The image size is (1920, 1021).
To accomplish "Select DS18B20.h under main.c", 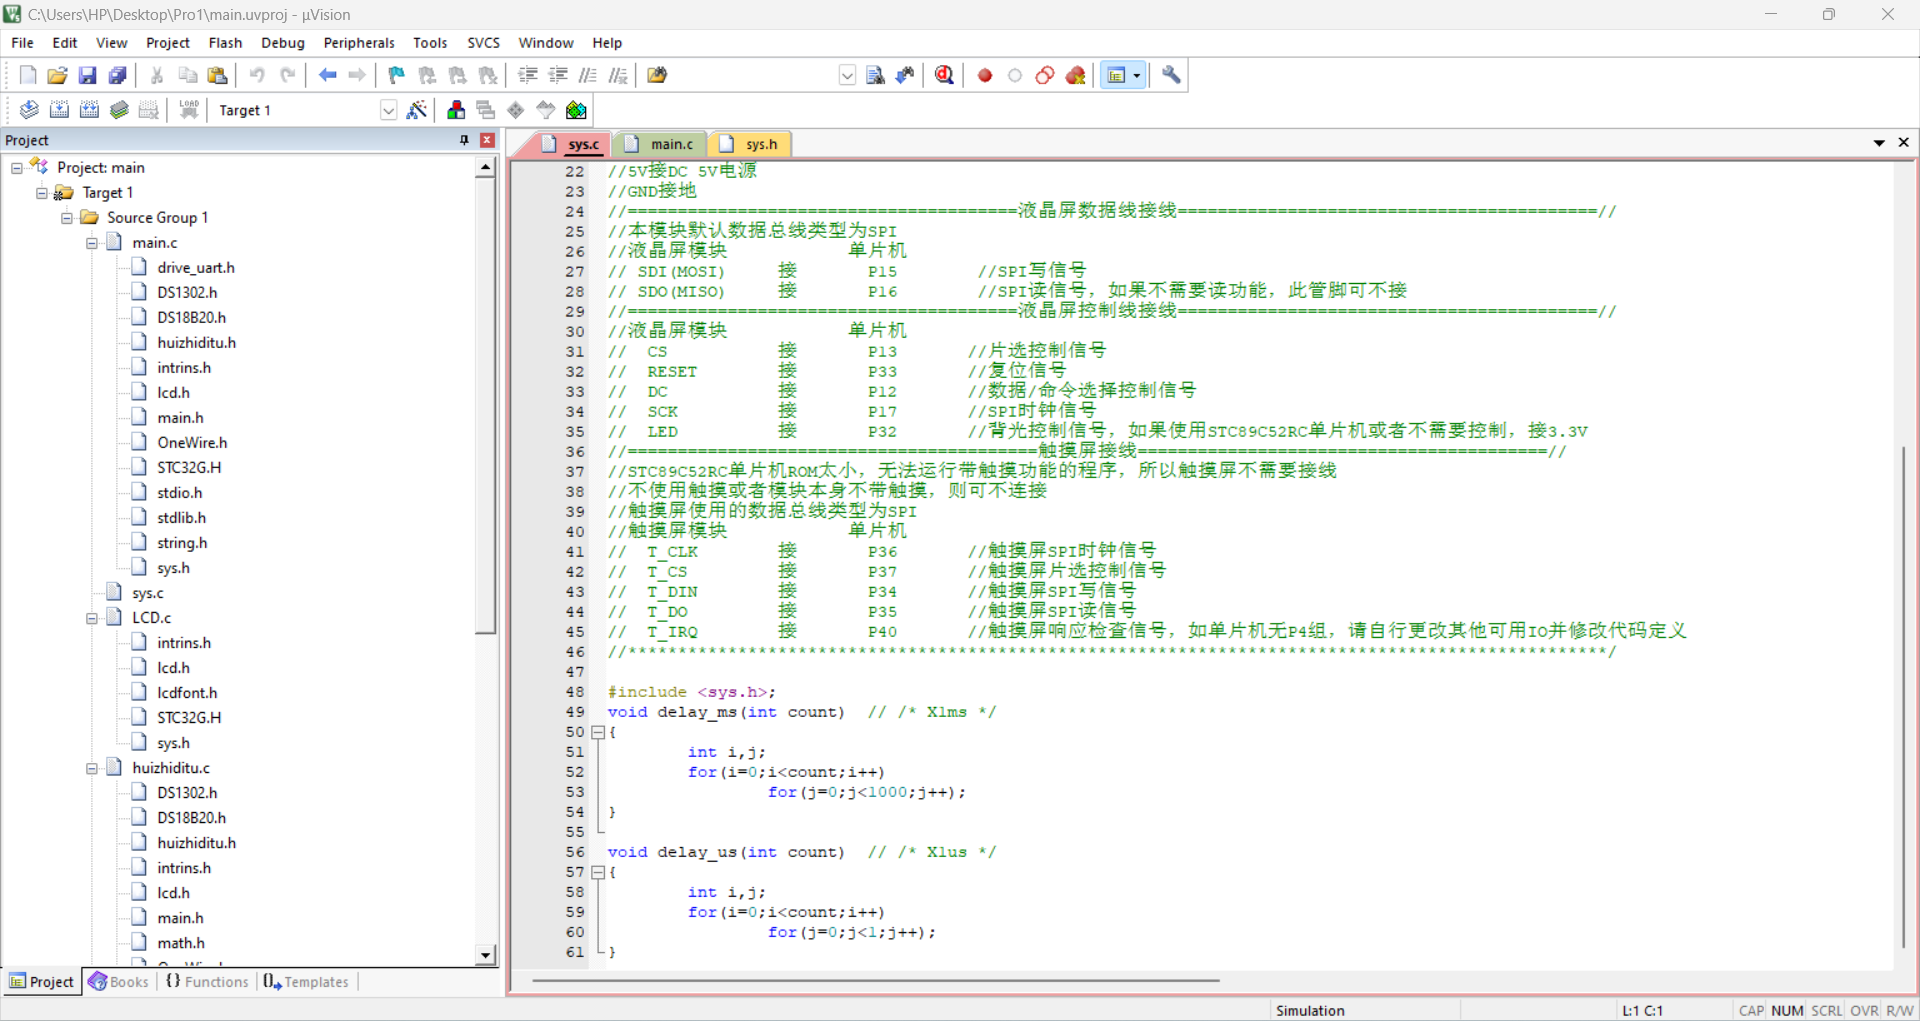I will [191, 318].
